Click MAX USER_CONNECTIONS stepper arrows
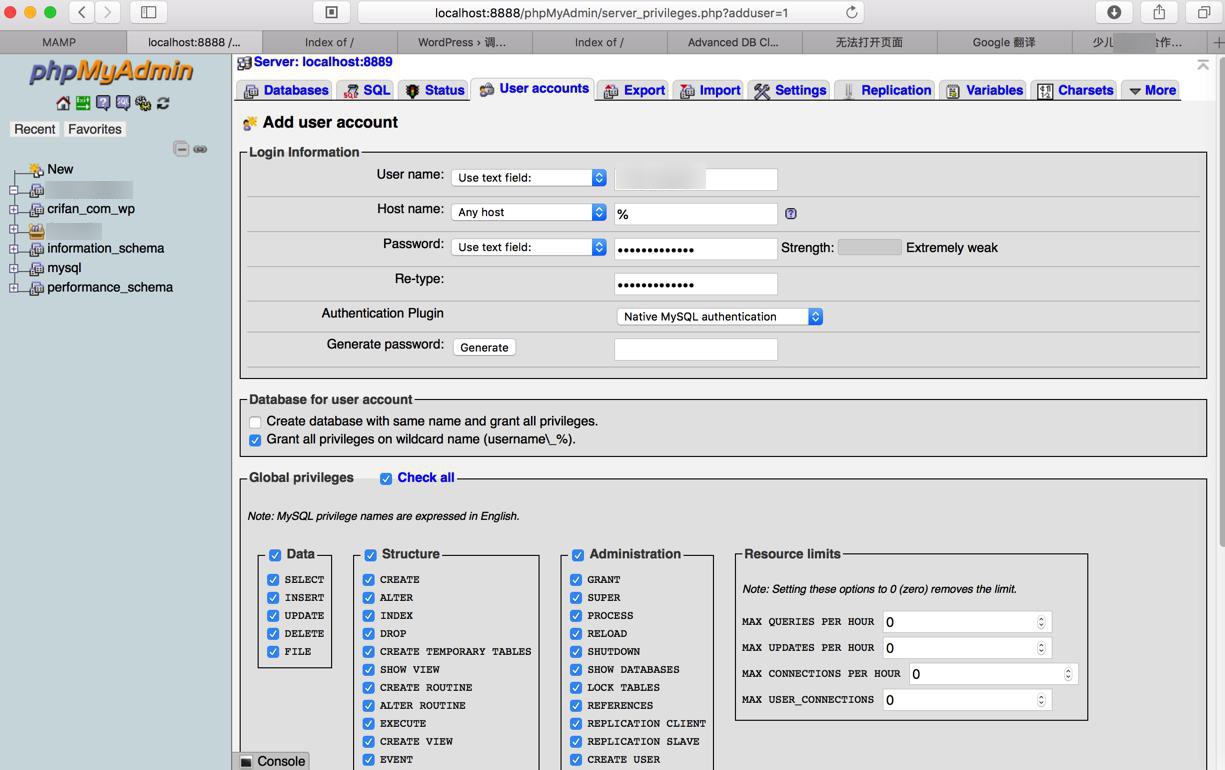The width and height of the screenshot is (1225, 770). (1041, 700)
